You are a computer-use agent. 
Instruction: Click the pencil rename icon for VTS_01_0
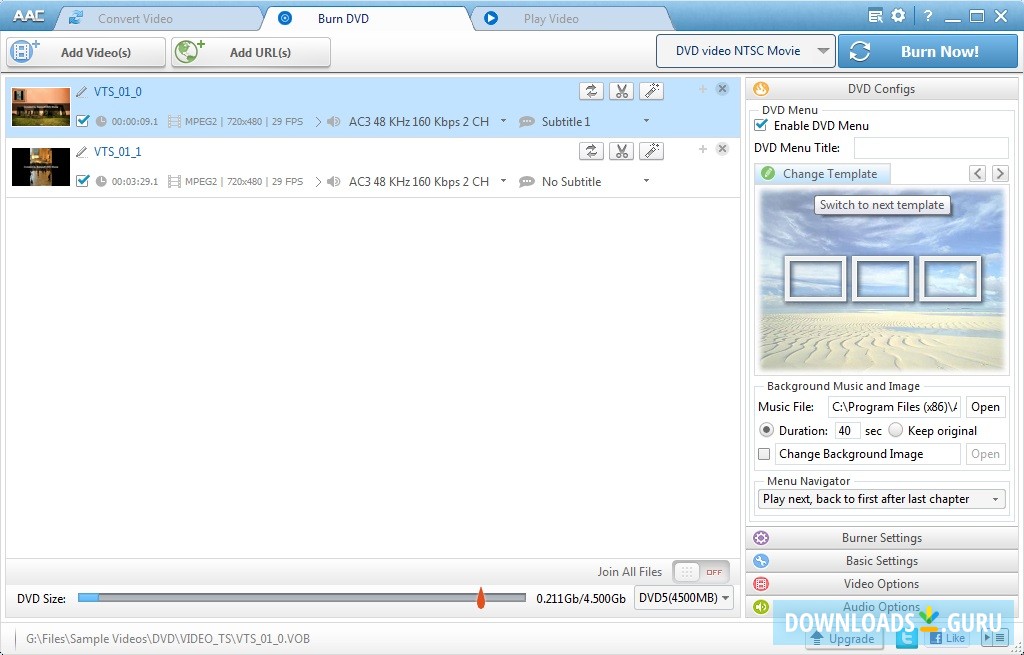point(82,92)
